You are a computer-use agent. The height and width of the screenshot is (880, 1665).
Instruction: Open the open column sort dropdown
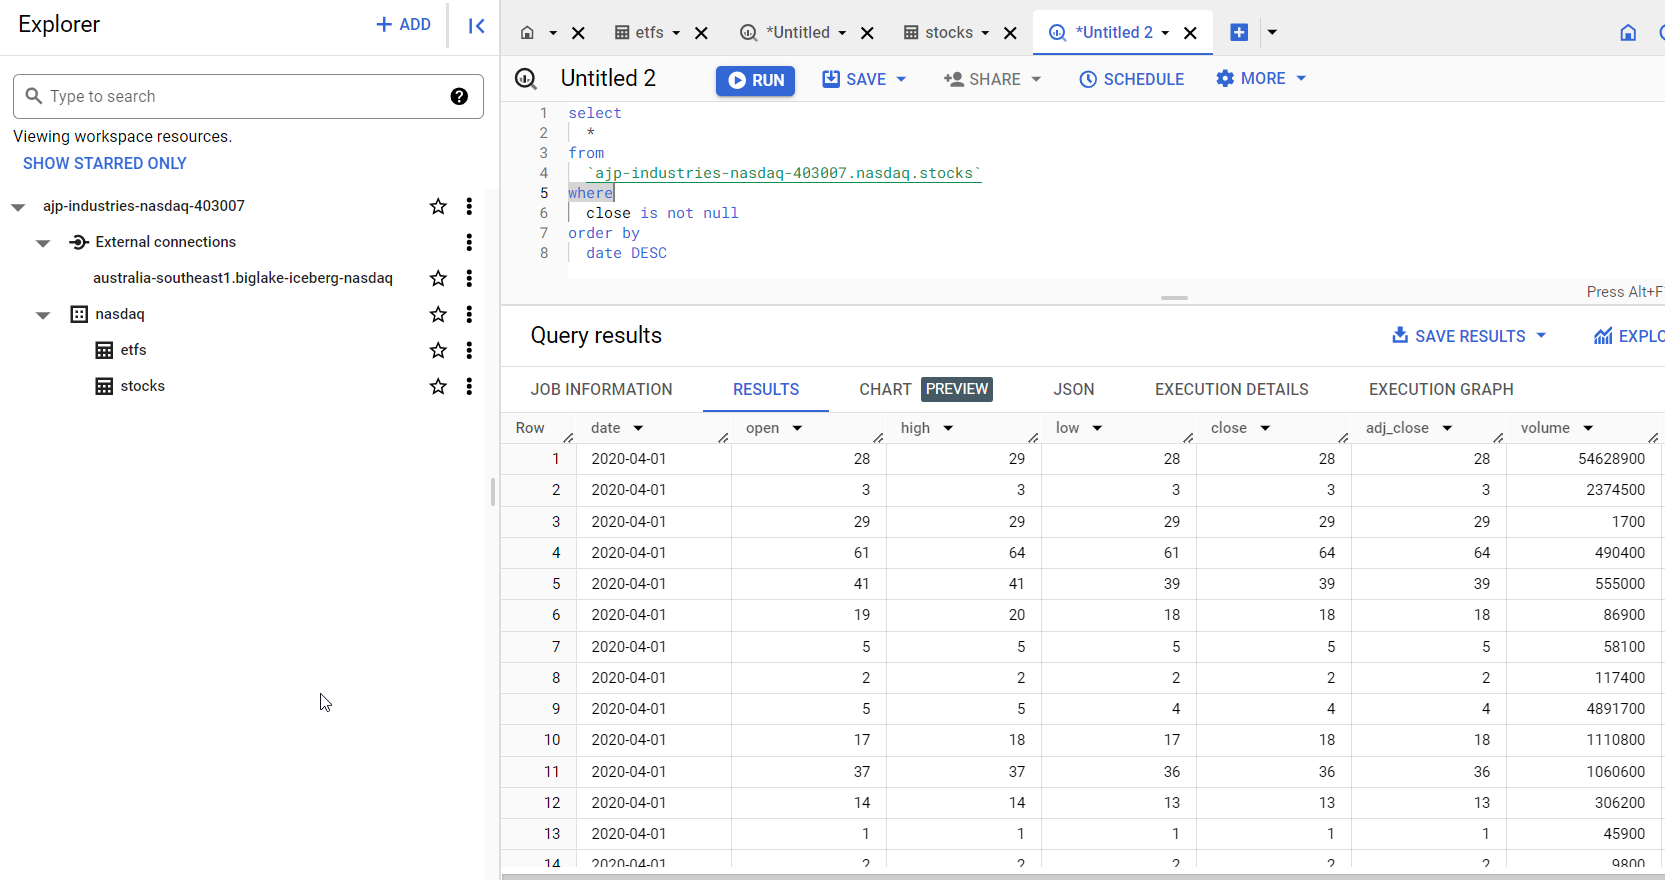click(797, 428)
